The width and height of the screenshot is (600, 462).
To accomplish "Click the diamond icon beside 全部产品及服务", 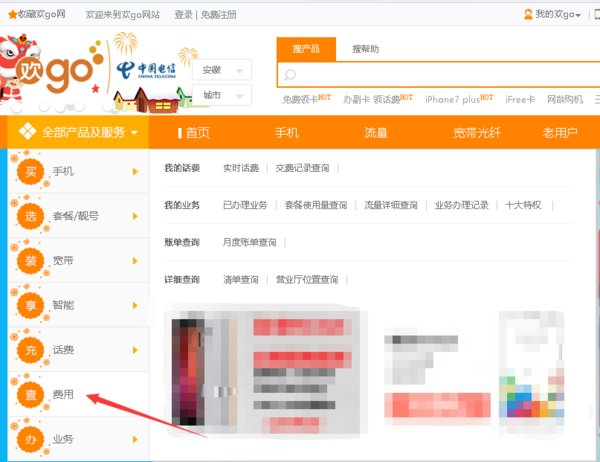I will tap(28, 132).
